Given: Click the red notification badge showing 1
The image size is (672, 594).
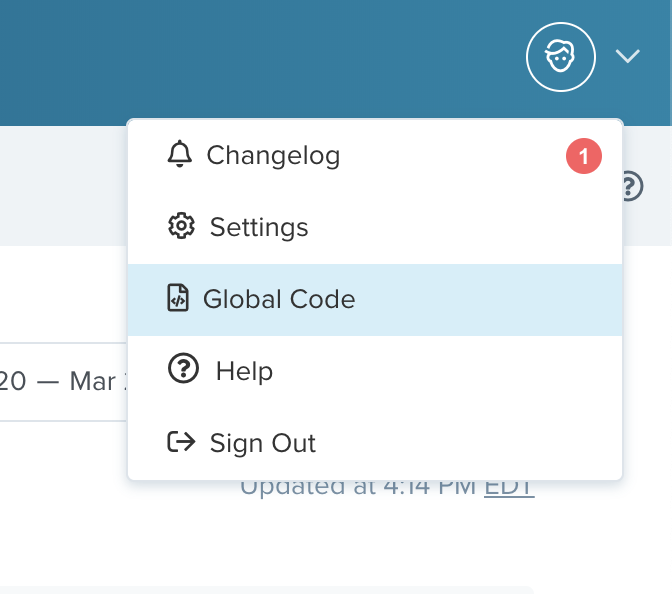Looking at the screenshot, I should (584, 157).
